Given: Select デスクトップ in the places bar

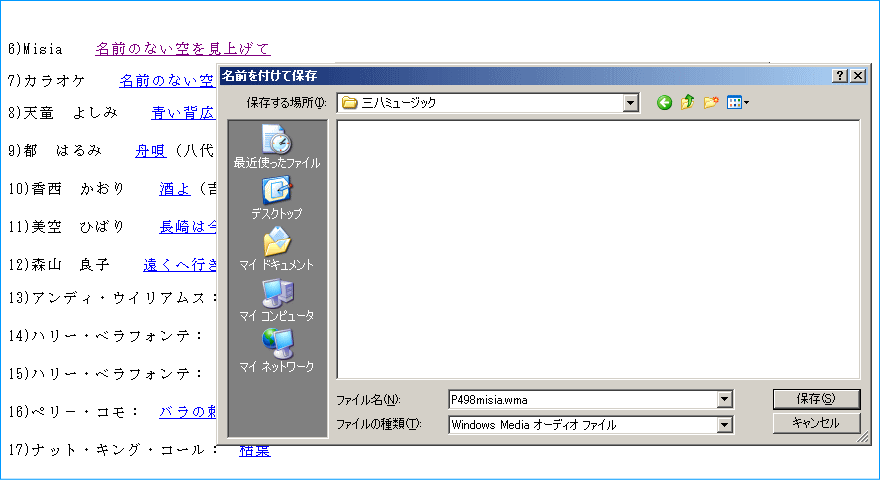Looking at the screenshot, I should (277, 197).
